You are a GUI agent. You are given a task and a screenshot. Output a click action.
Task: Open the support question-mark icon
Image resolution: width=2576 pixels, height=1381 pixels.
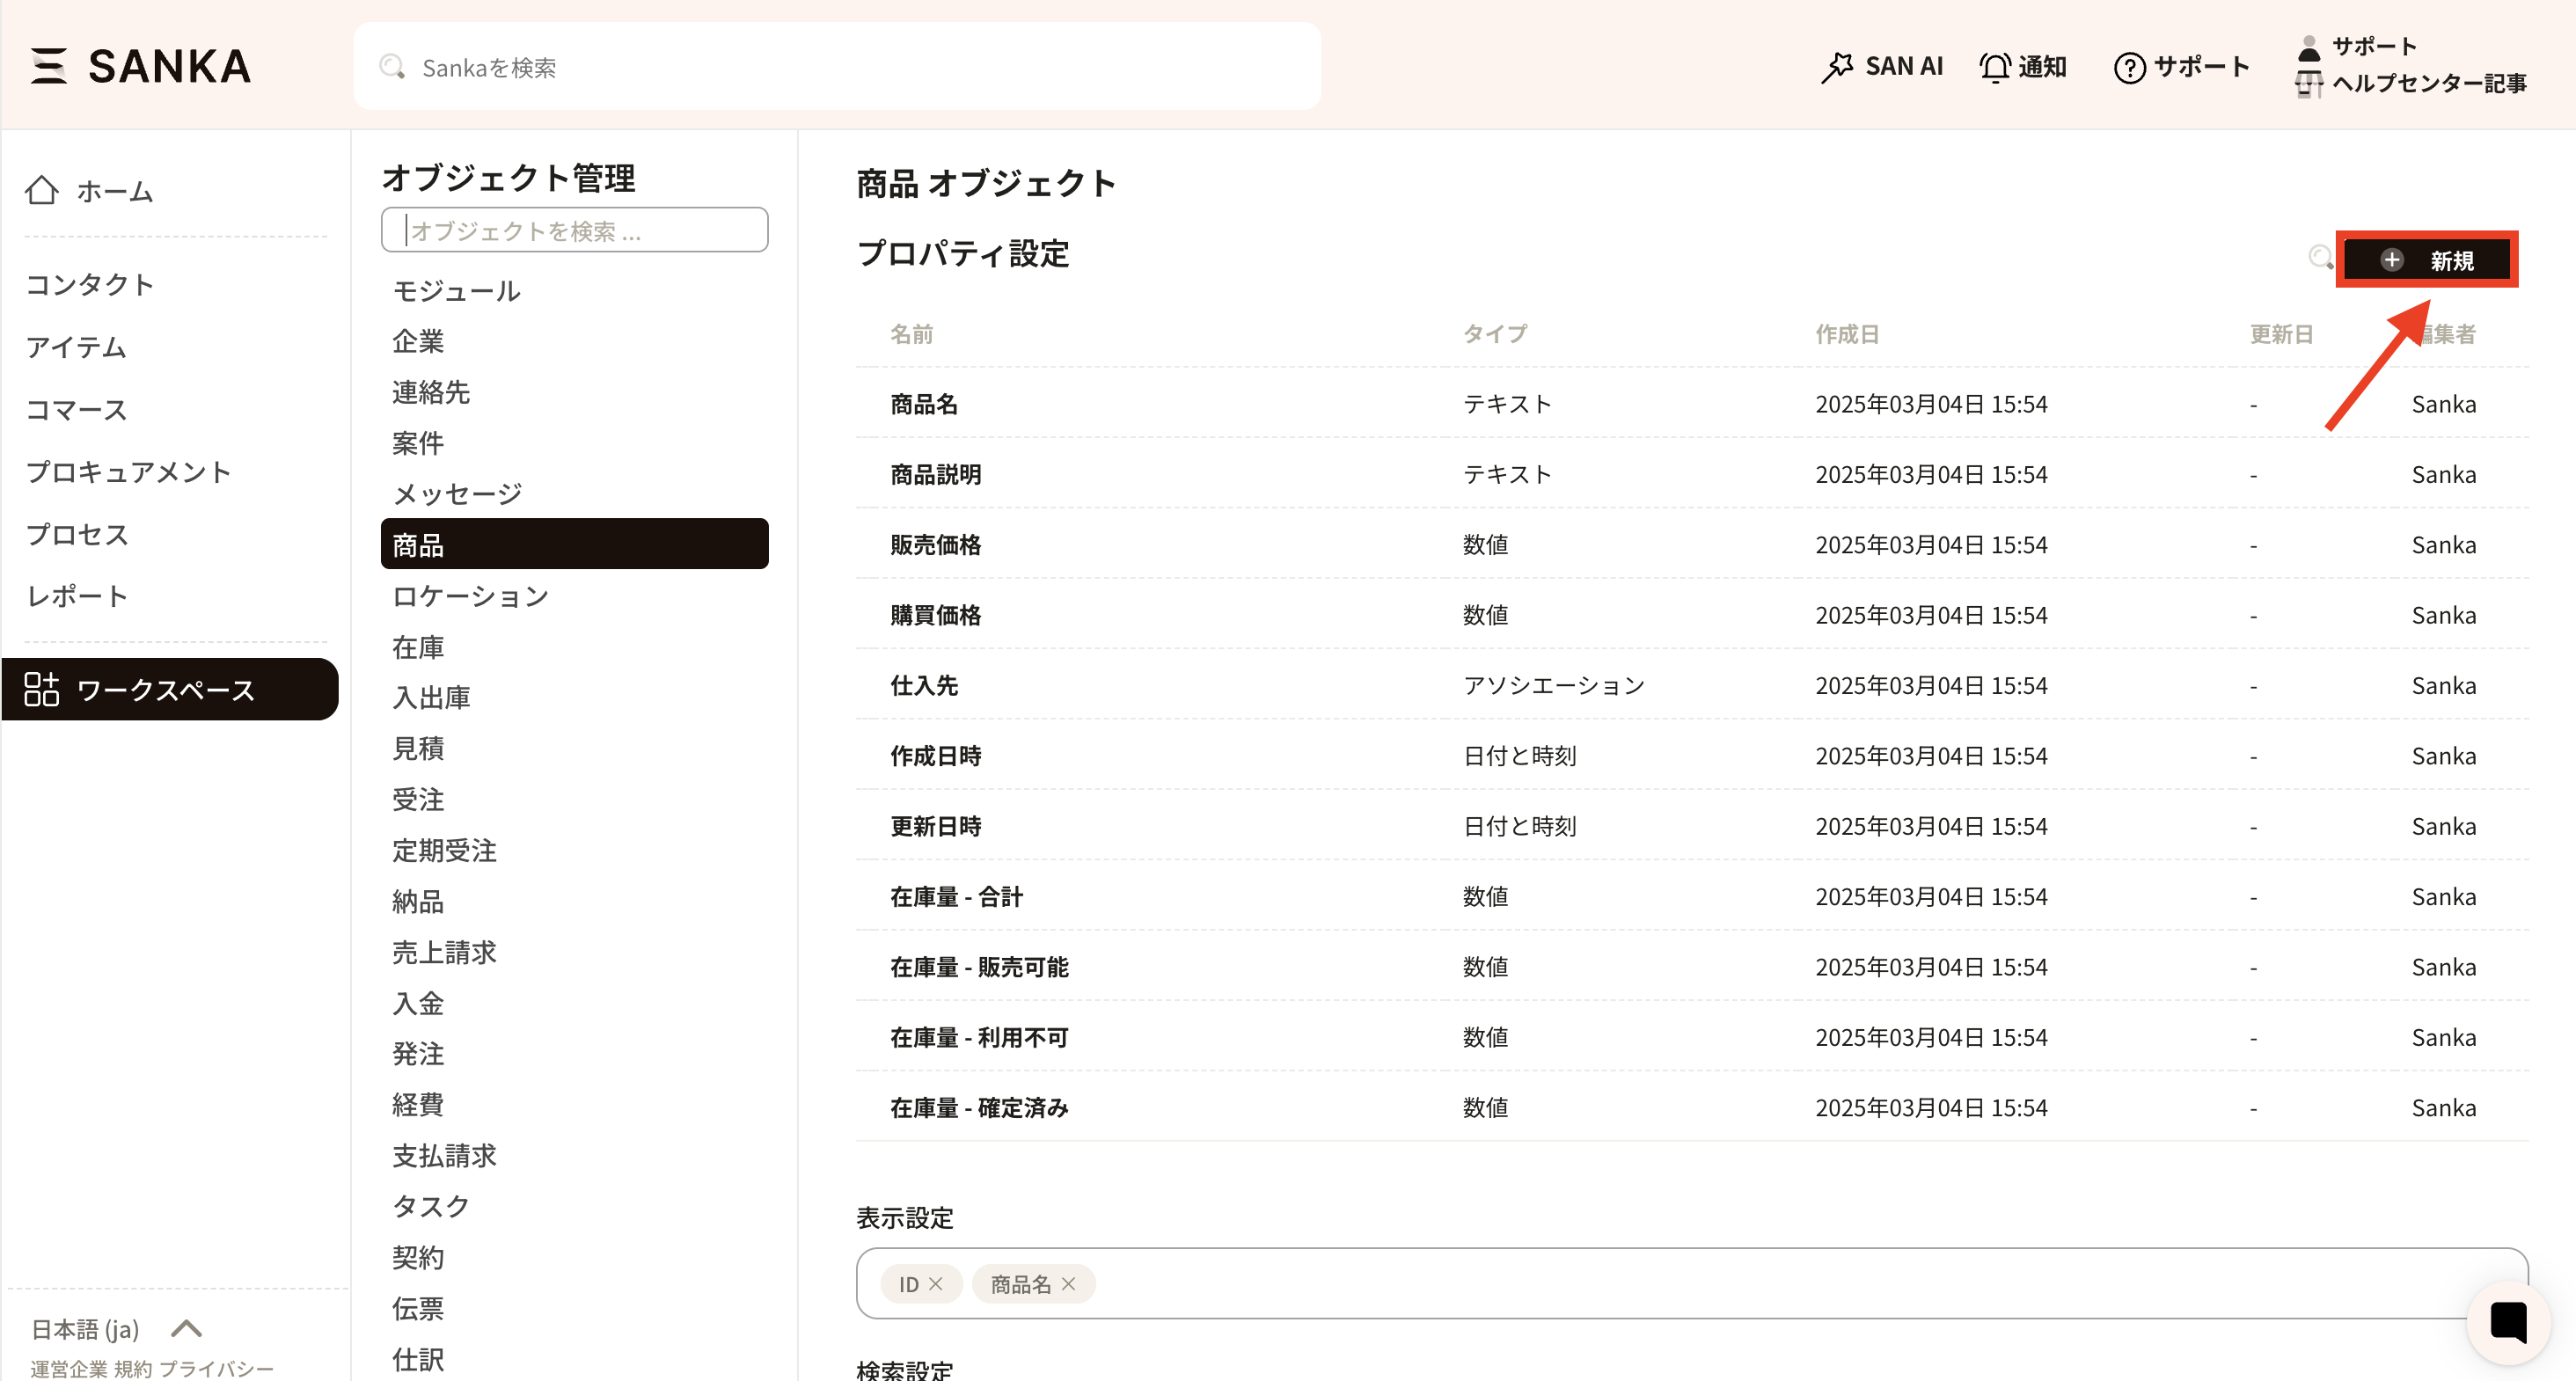click(2129, 67)
